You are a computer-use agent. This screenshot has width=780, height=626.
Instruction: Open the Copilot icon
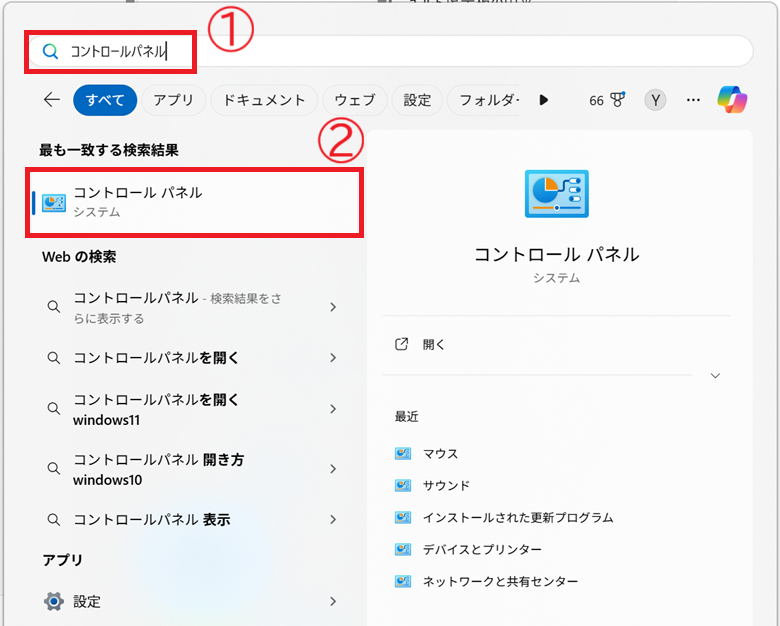732,100
